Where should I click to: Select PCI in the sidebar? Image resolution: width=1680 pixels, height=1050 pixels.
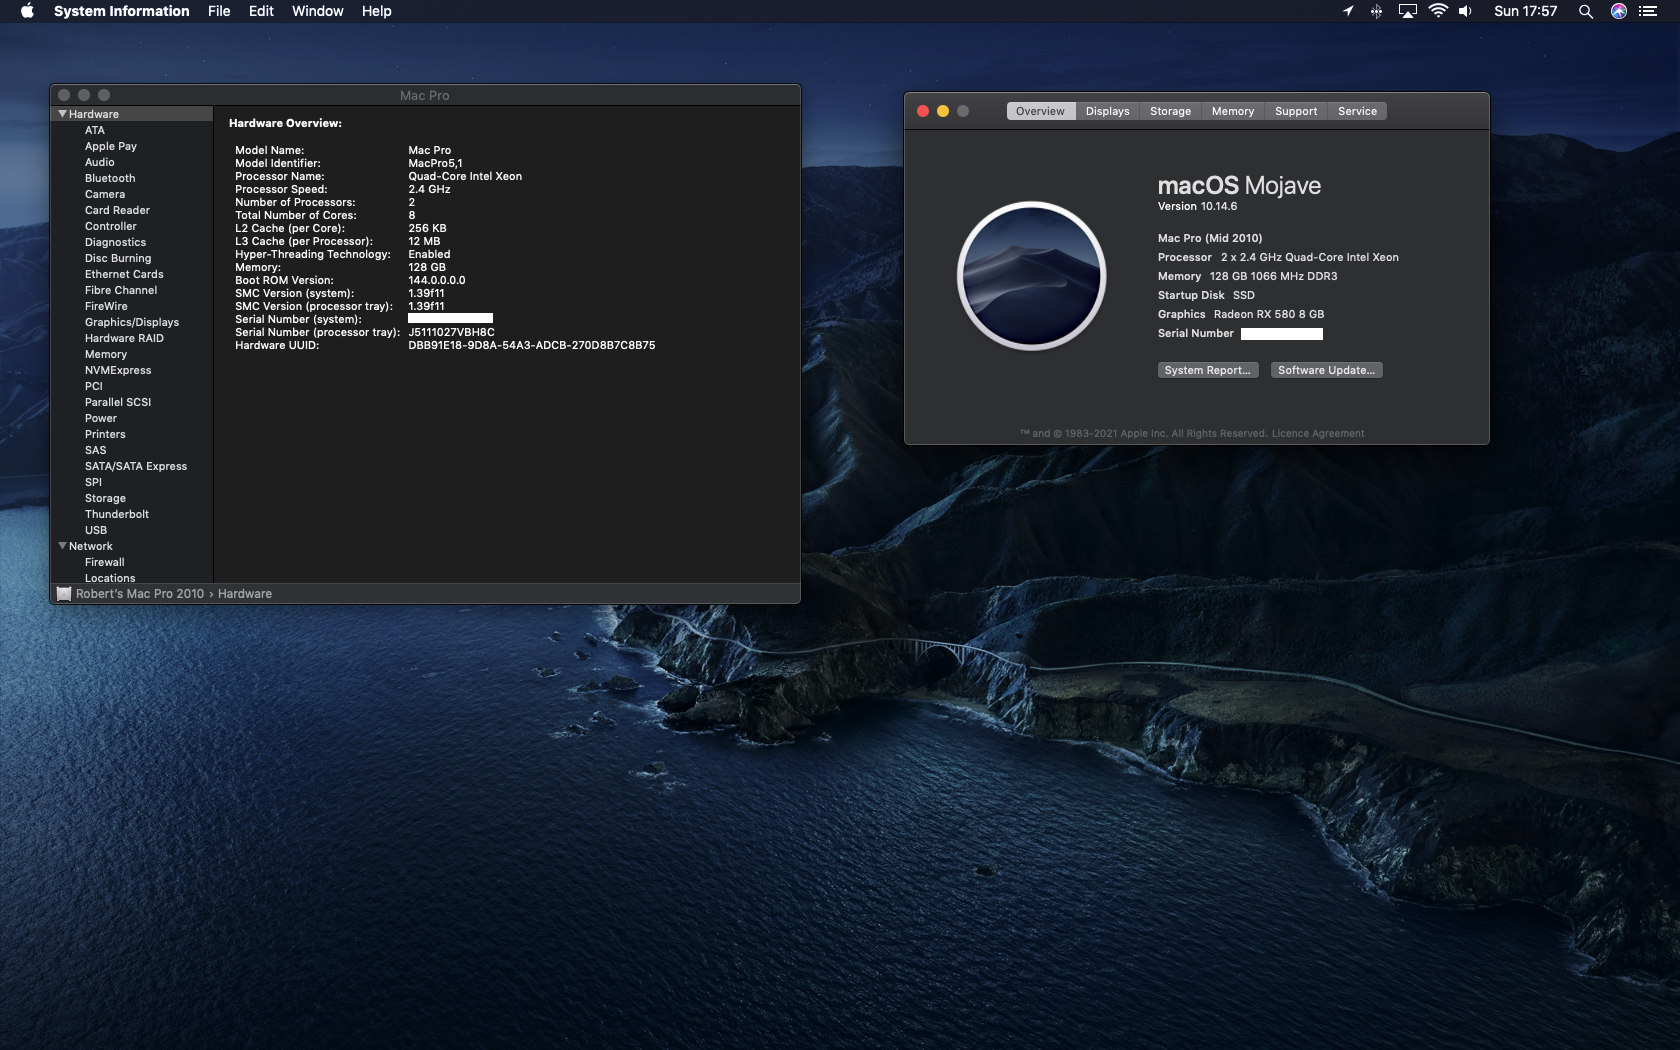(x=94, y=386)
